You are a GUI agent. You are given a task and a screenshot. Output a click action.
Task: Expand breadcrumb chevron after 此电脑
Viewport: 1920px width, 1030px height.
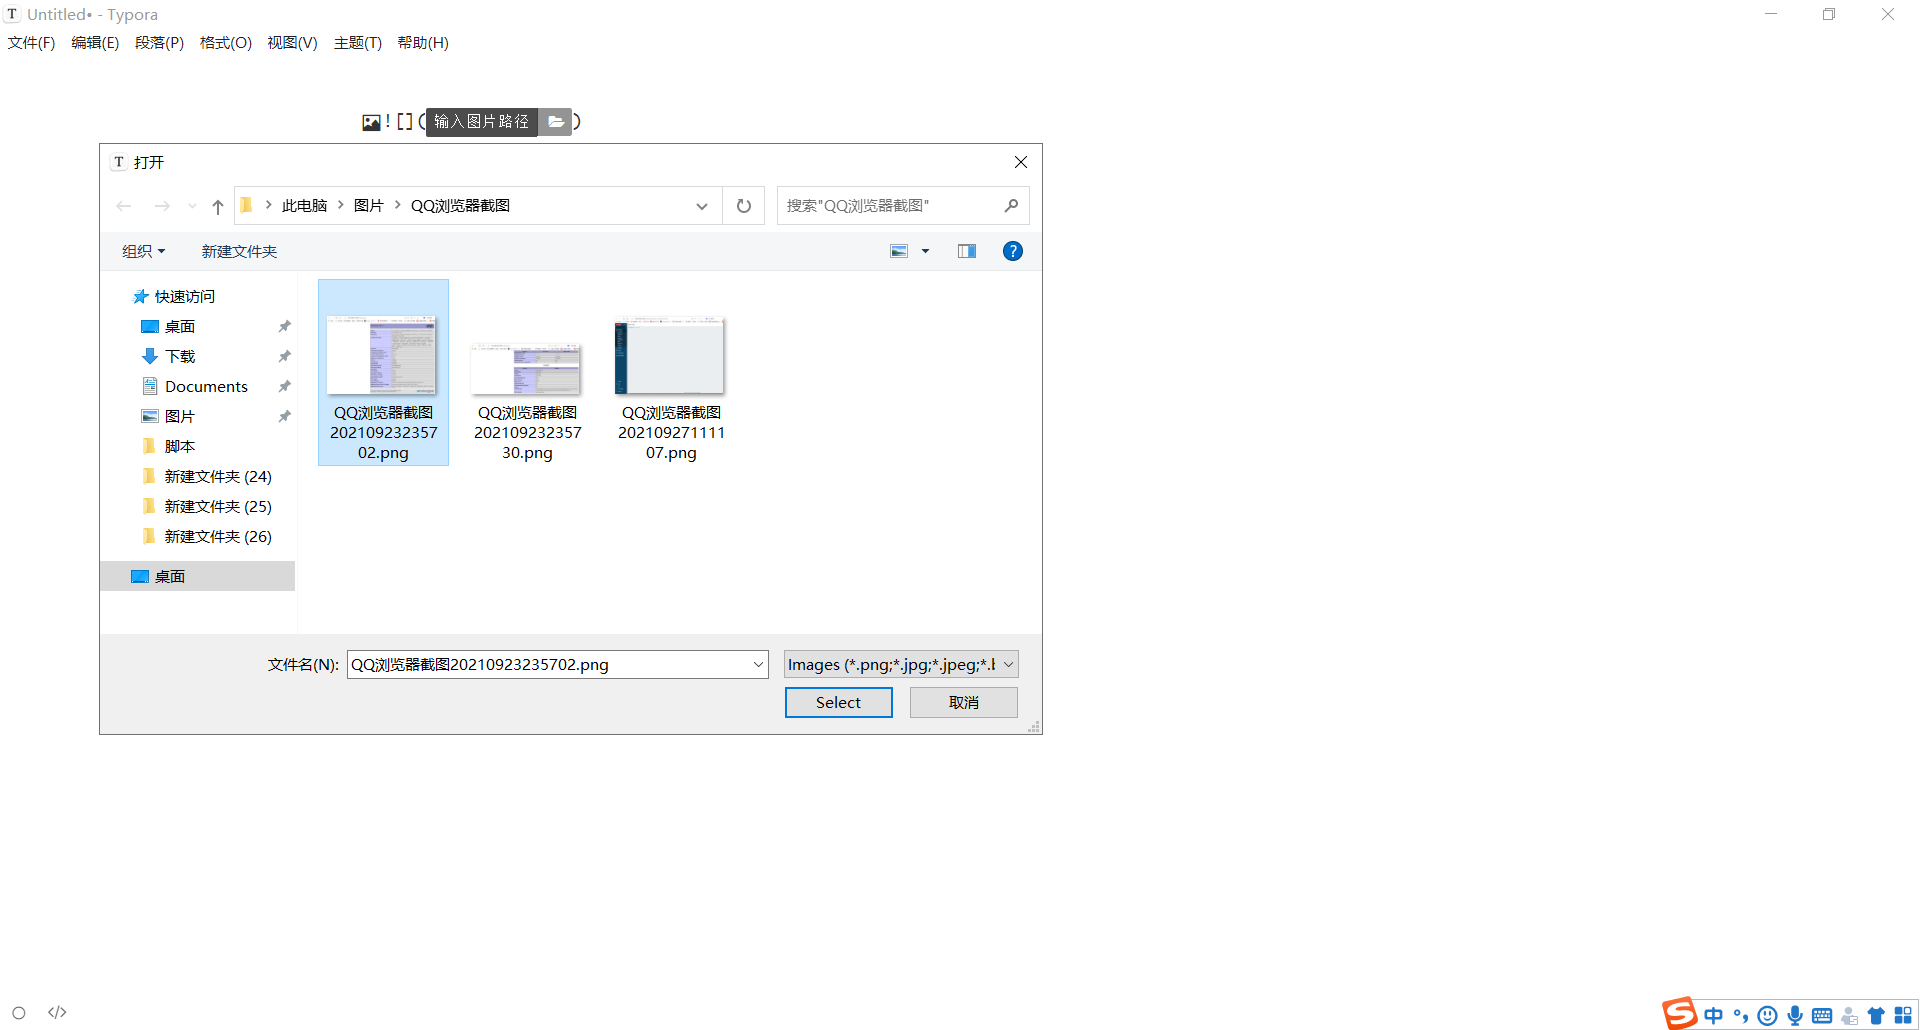coord(341,205)
